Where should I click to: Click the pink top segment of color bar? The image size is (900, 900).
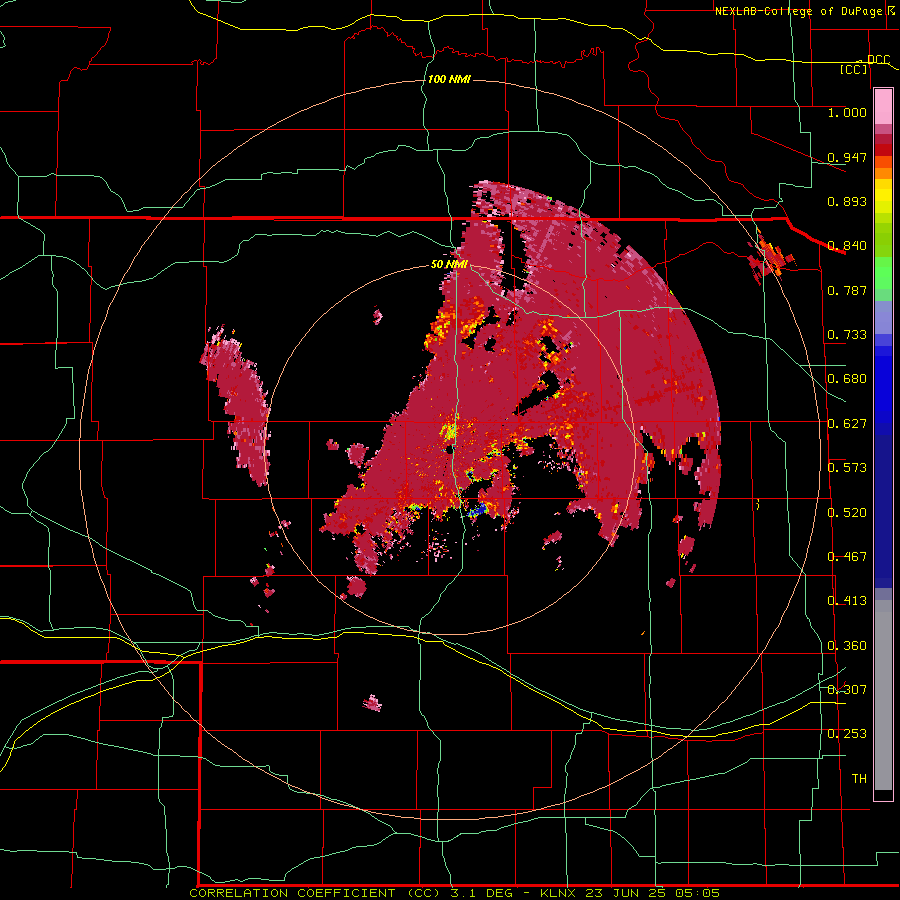883,106
